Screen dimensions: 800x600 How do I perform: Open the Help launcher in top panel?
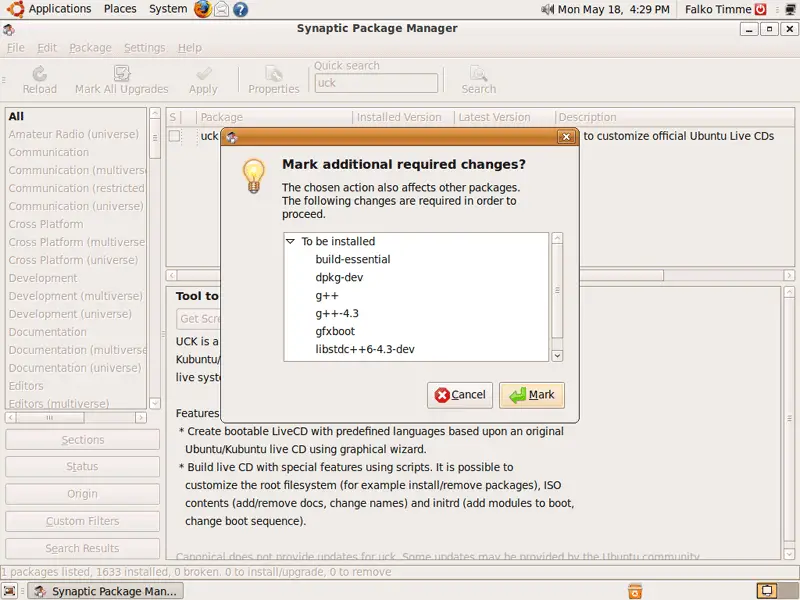pyautogui.click(x=240, y=9)
